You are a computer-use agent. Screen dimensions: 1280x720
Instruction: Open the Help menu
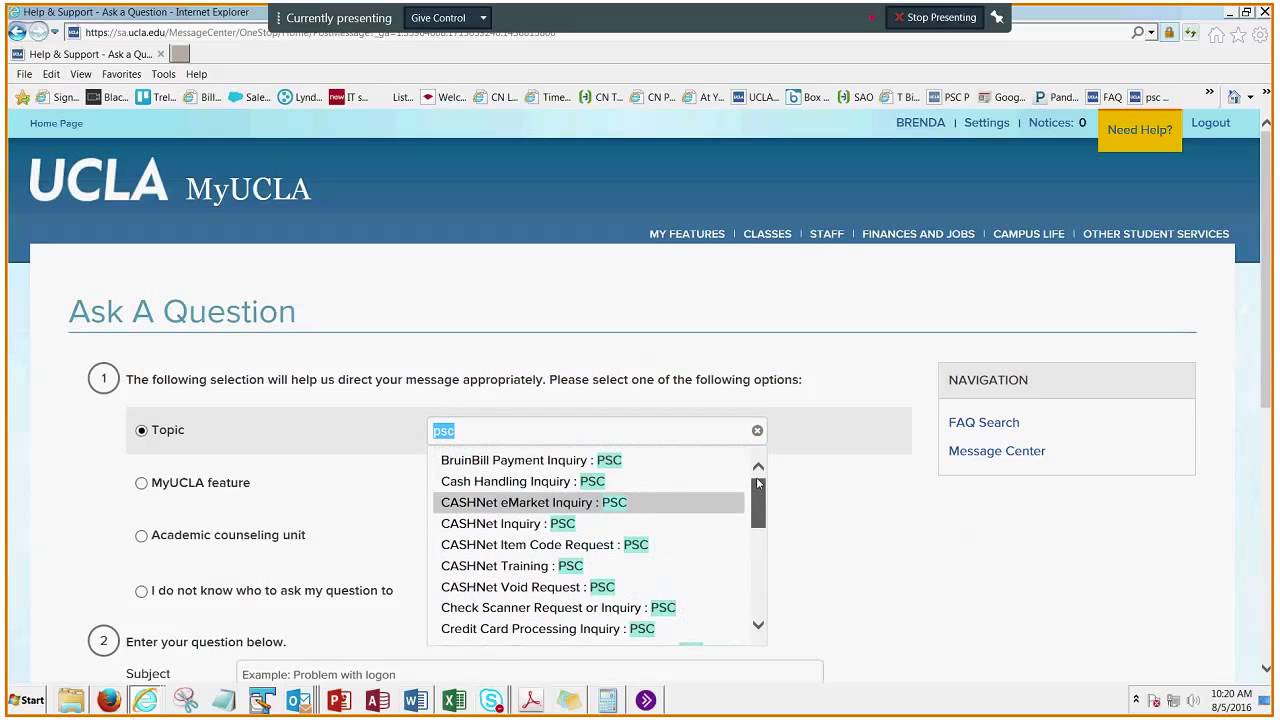coord(196,74)
